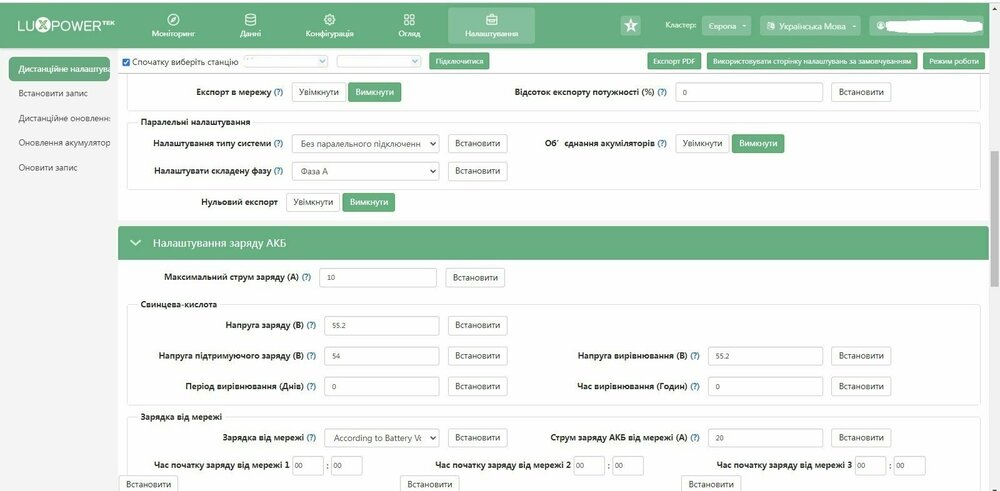Click the Підключитися button

pyautogui.click(x=459, y=61)
